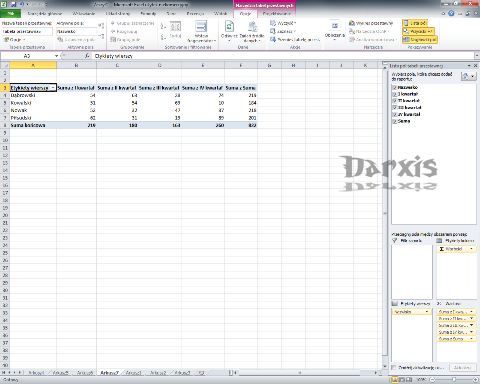The image size is (480, 384).
Task: Open Etykiety wierszy filter dropdown in cell A3
Action: coord(53,88)
